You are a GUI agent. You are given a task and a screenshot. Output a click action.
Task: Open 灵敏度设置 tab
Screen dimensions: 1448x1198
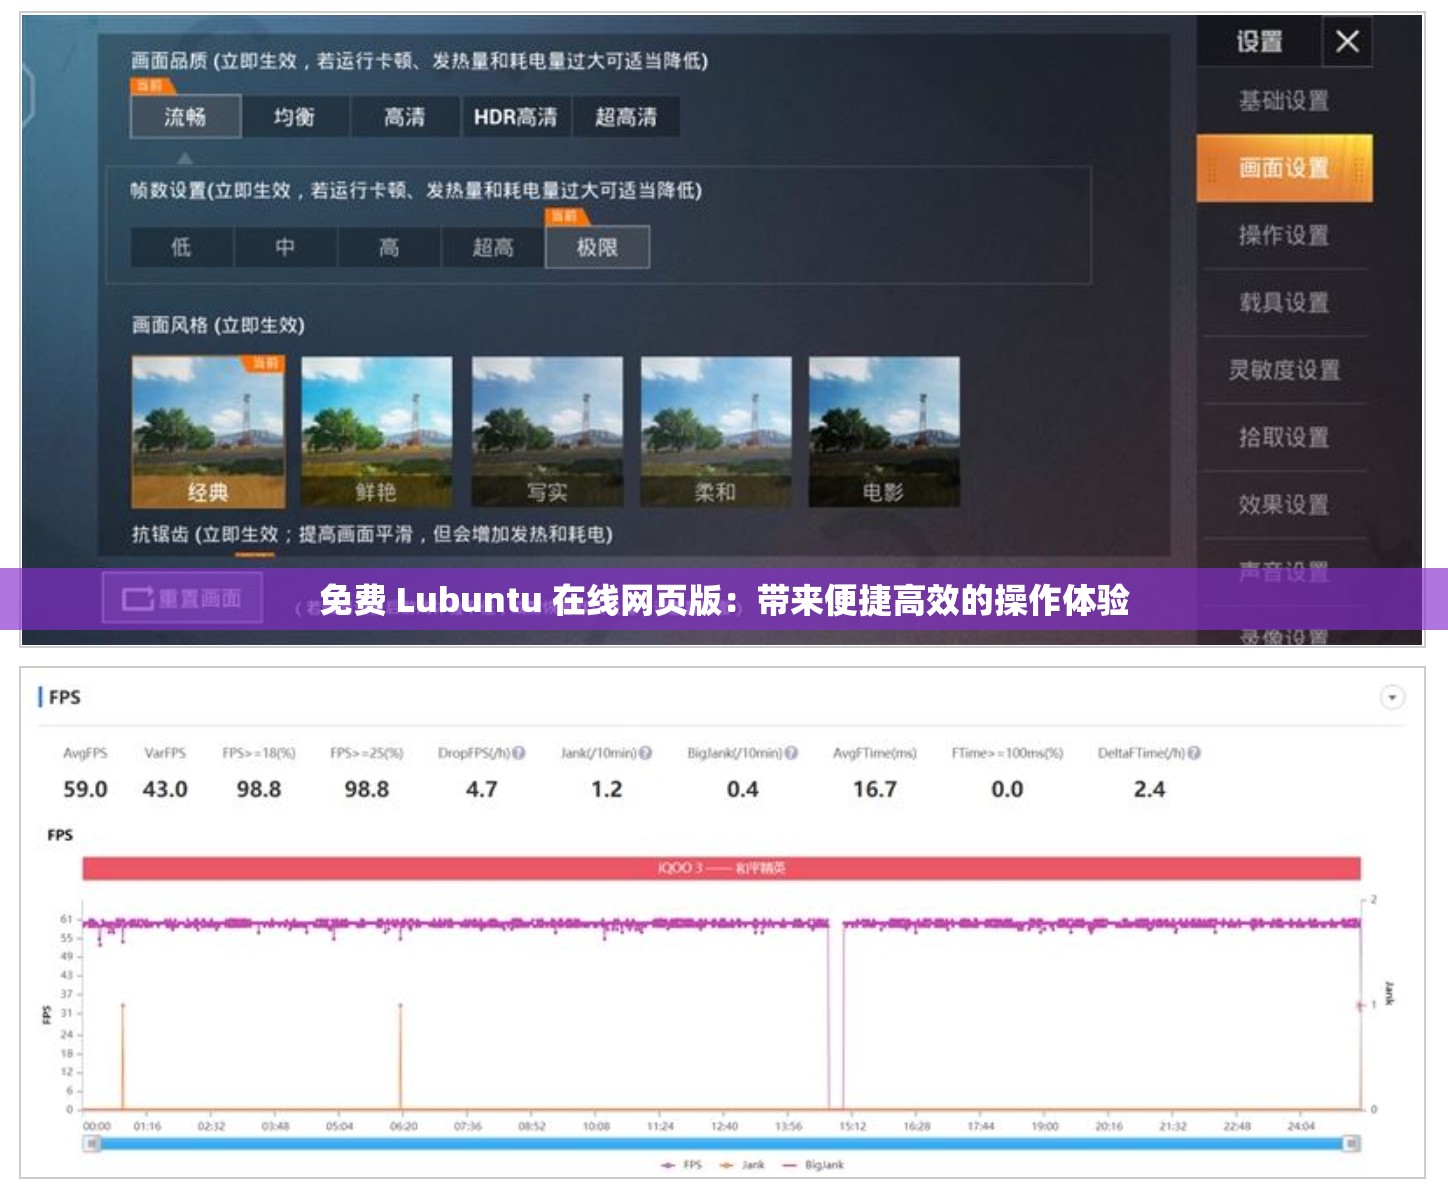click(1284, 370)
